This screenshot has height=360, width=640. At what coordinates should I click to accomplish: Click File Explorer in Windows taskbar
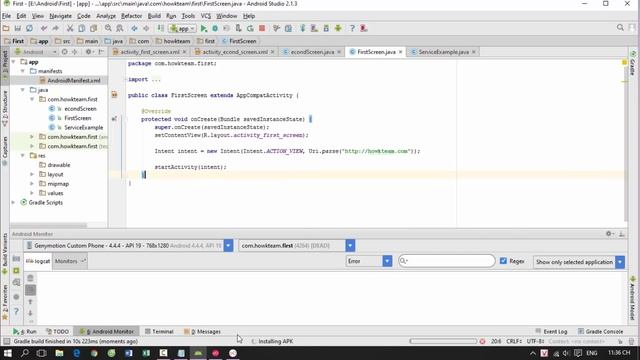click(x=59, y=353)
